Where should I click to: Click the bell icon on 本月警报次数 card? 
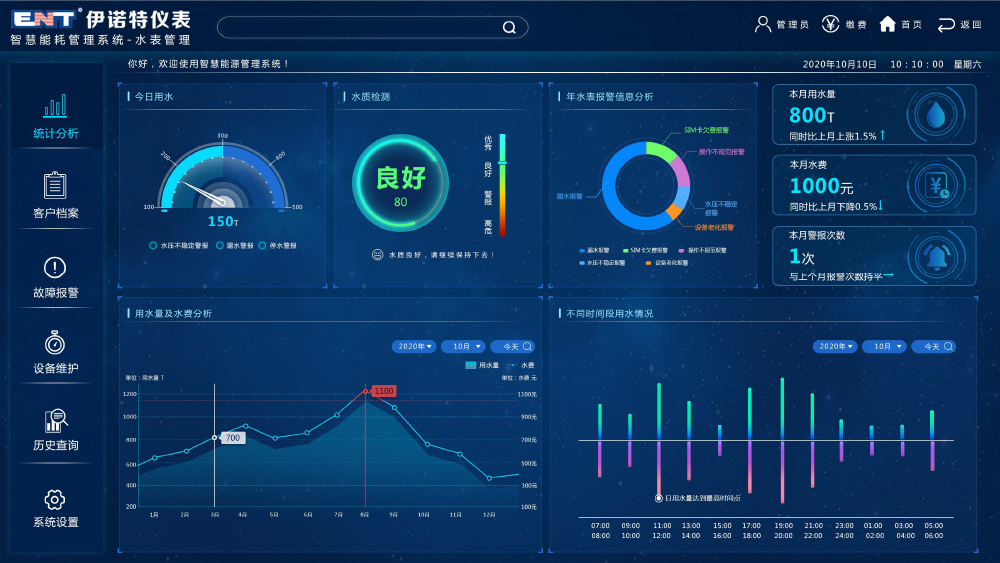point(938,258)
